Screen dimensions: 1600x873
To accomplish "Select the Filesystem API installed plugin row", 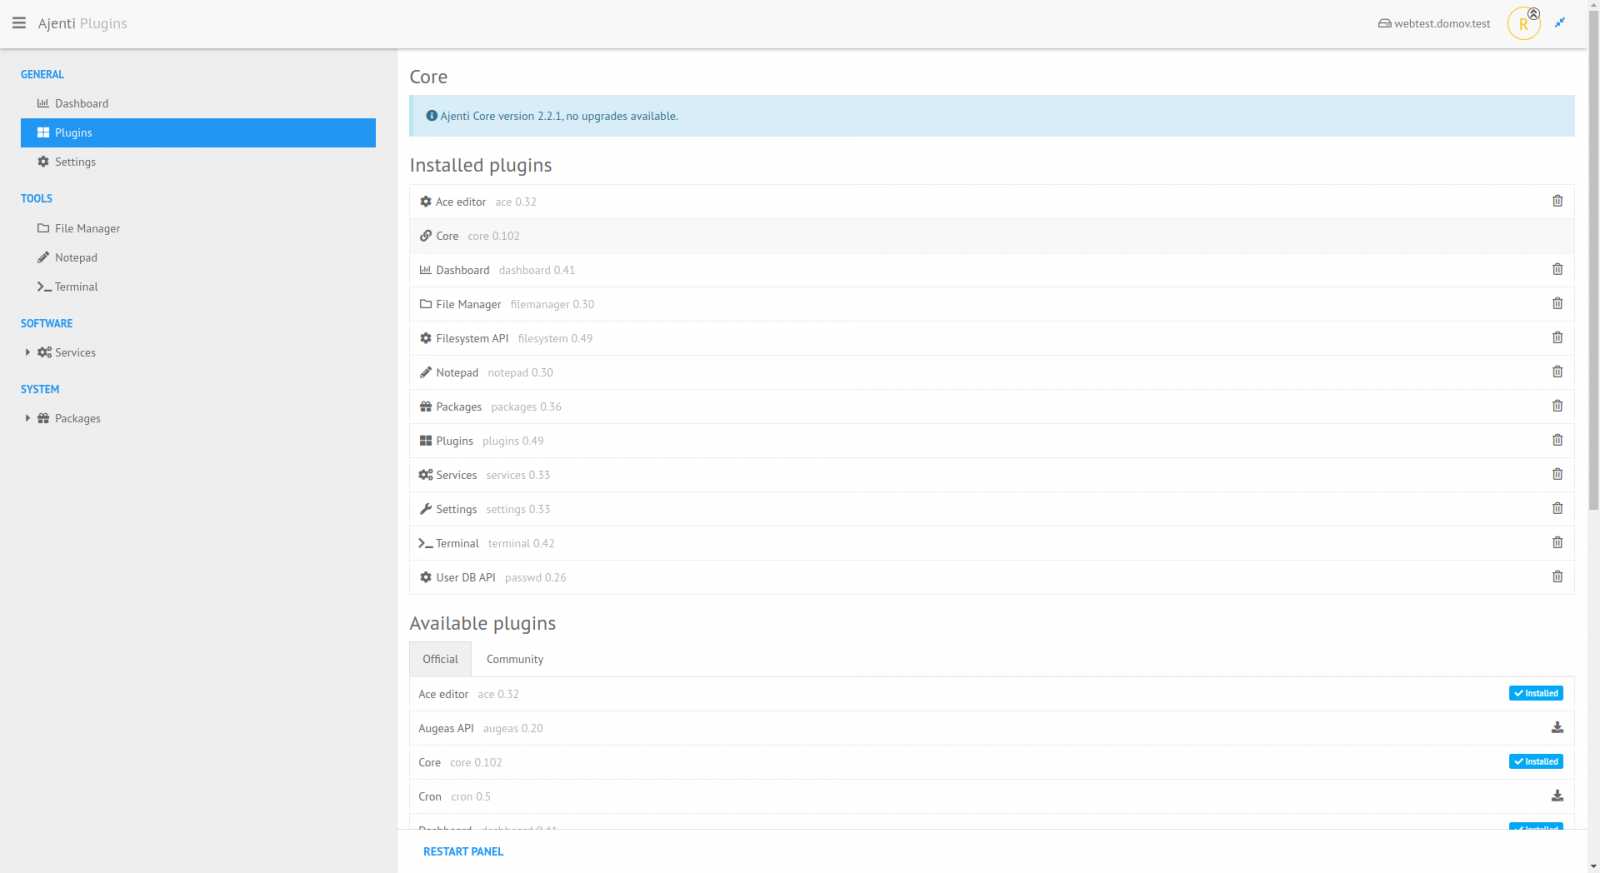I will tap(991, 338).
